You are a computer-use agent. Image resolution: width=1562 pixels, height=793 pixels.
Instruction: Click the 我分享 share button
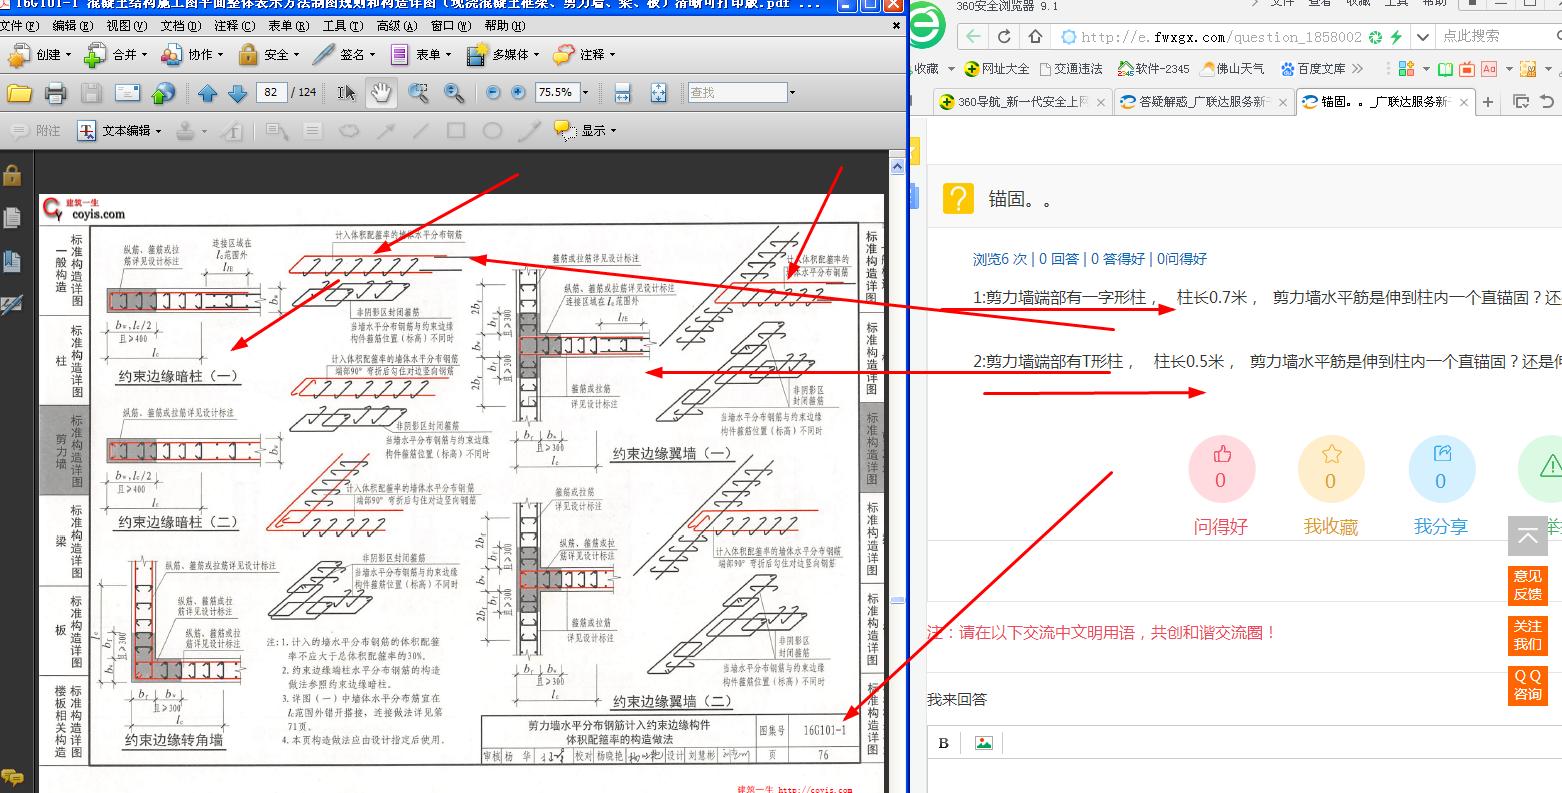pos(1441,468)
